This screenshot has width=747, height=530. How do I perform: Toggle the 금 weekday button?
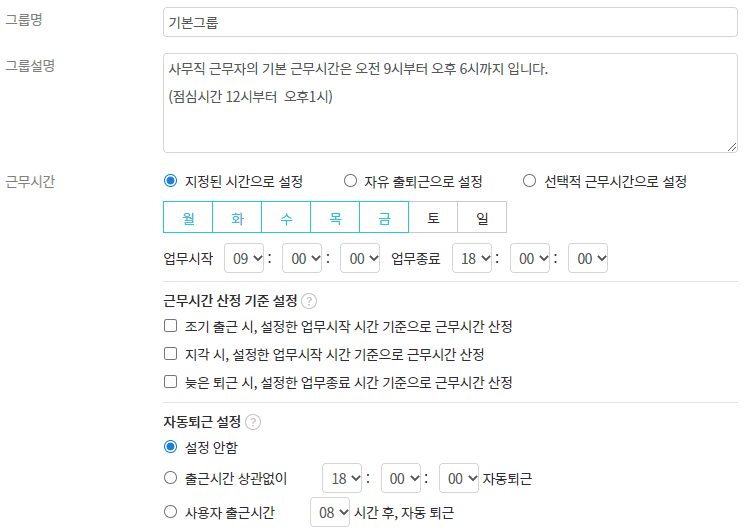point(384,217)
